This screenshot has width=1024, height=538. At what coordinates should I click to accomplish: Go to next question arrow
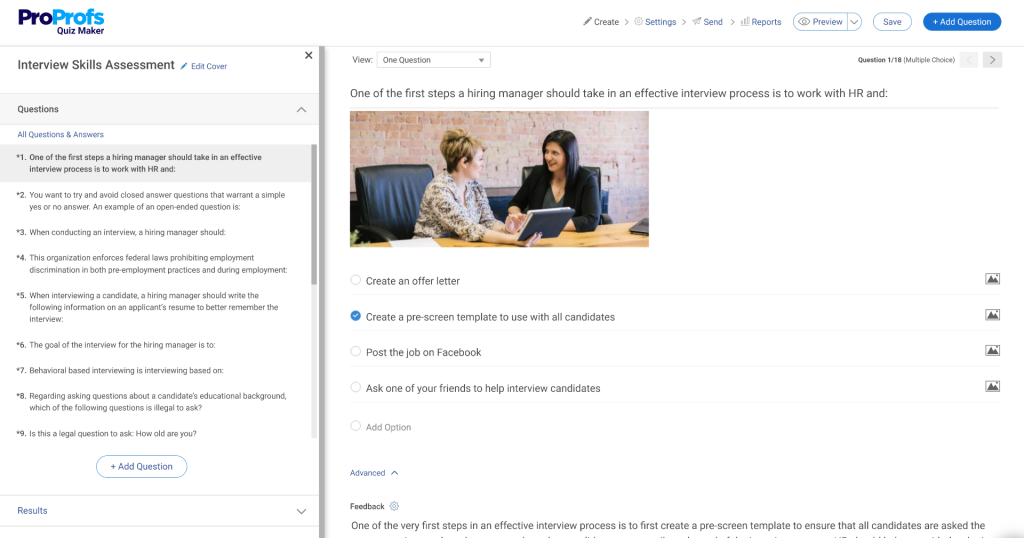point(992,60)
